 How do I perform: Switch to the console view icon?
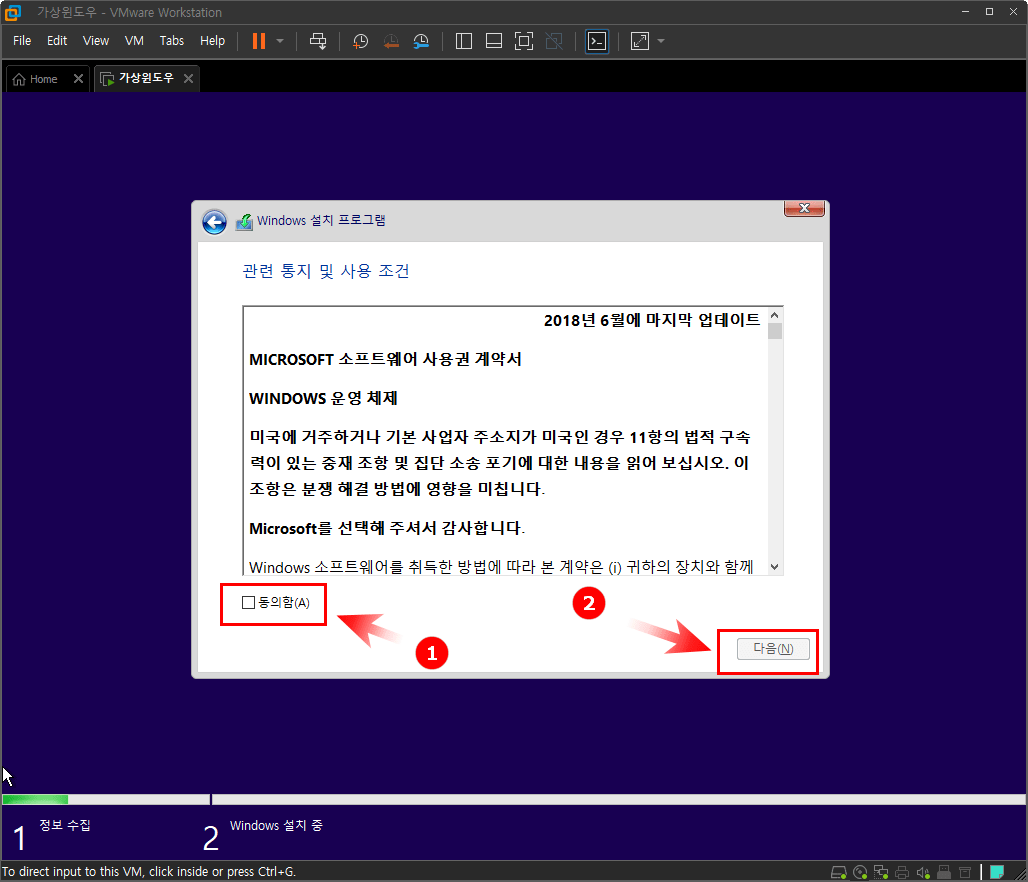597,41
